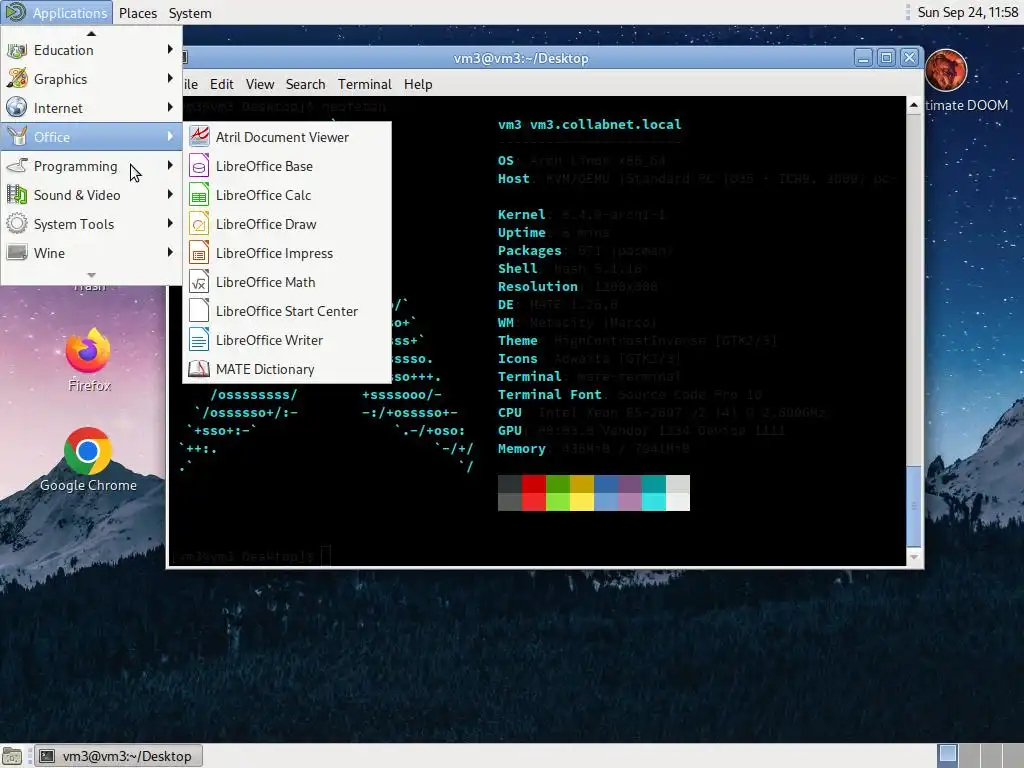Click the Education category icon
This screenshot has width=1024, height=768.
[17, 50]
